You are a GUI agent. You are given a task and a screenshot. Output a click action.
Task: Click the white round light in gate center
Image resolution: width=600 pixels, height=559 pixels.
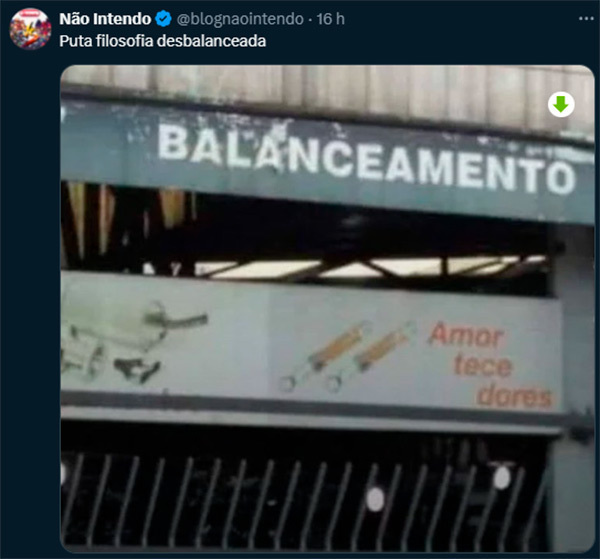(375, 499)
